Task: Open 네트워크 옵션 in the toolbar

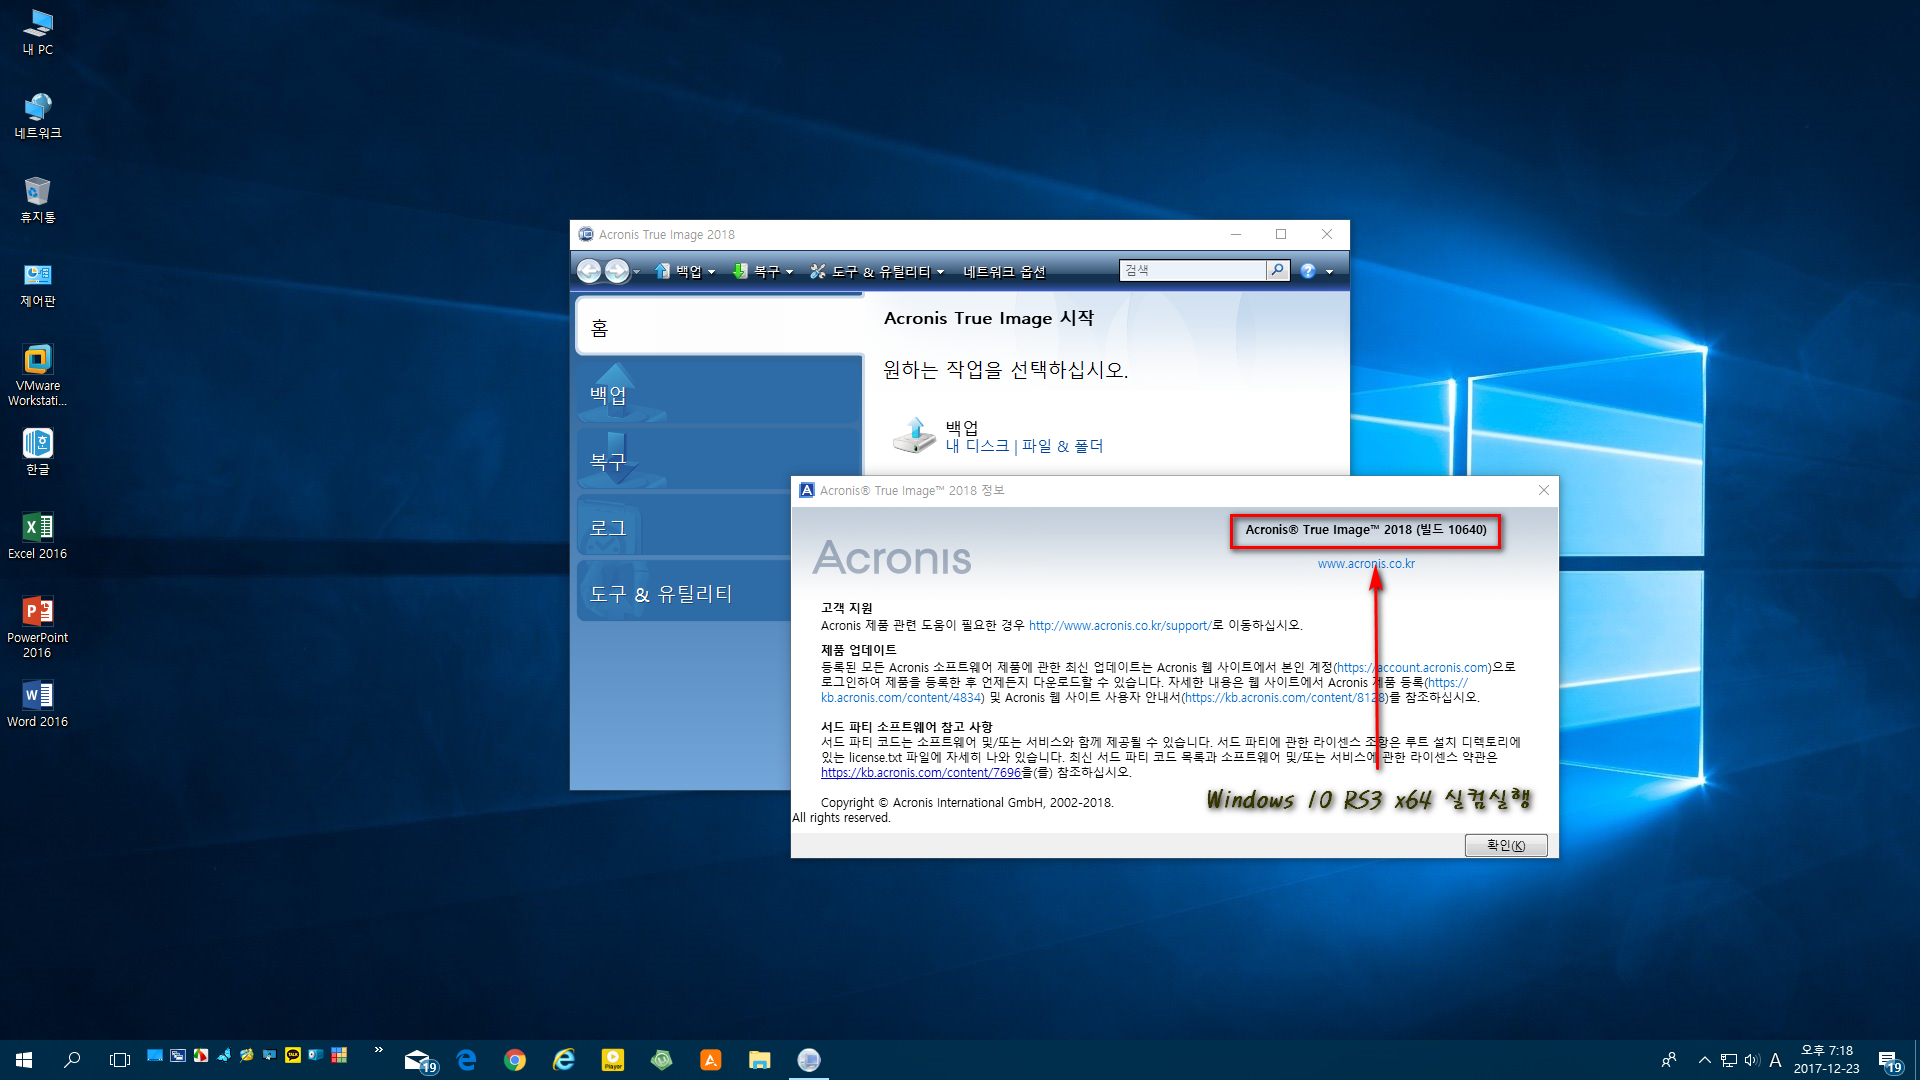Action: pos(1004,271)
